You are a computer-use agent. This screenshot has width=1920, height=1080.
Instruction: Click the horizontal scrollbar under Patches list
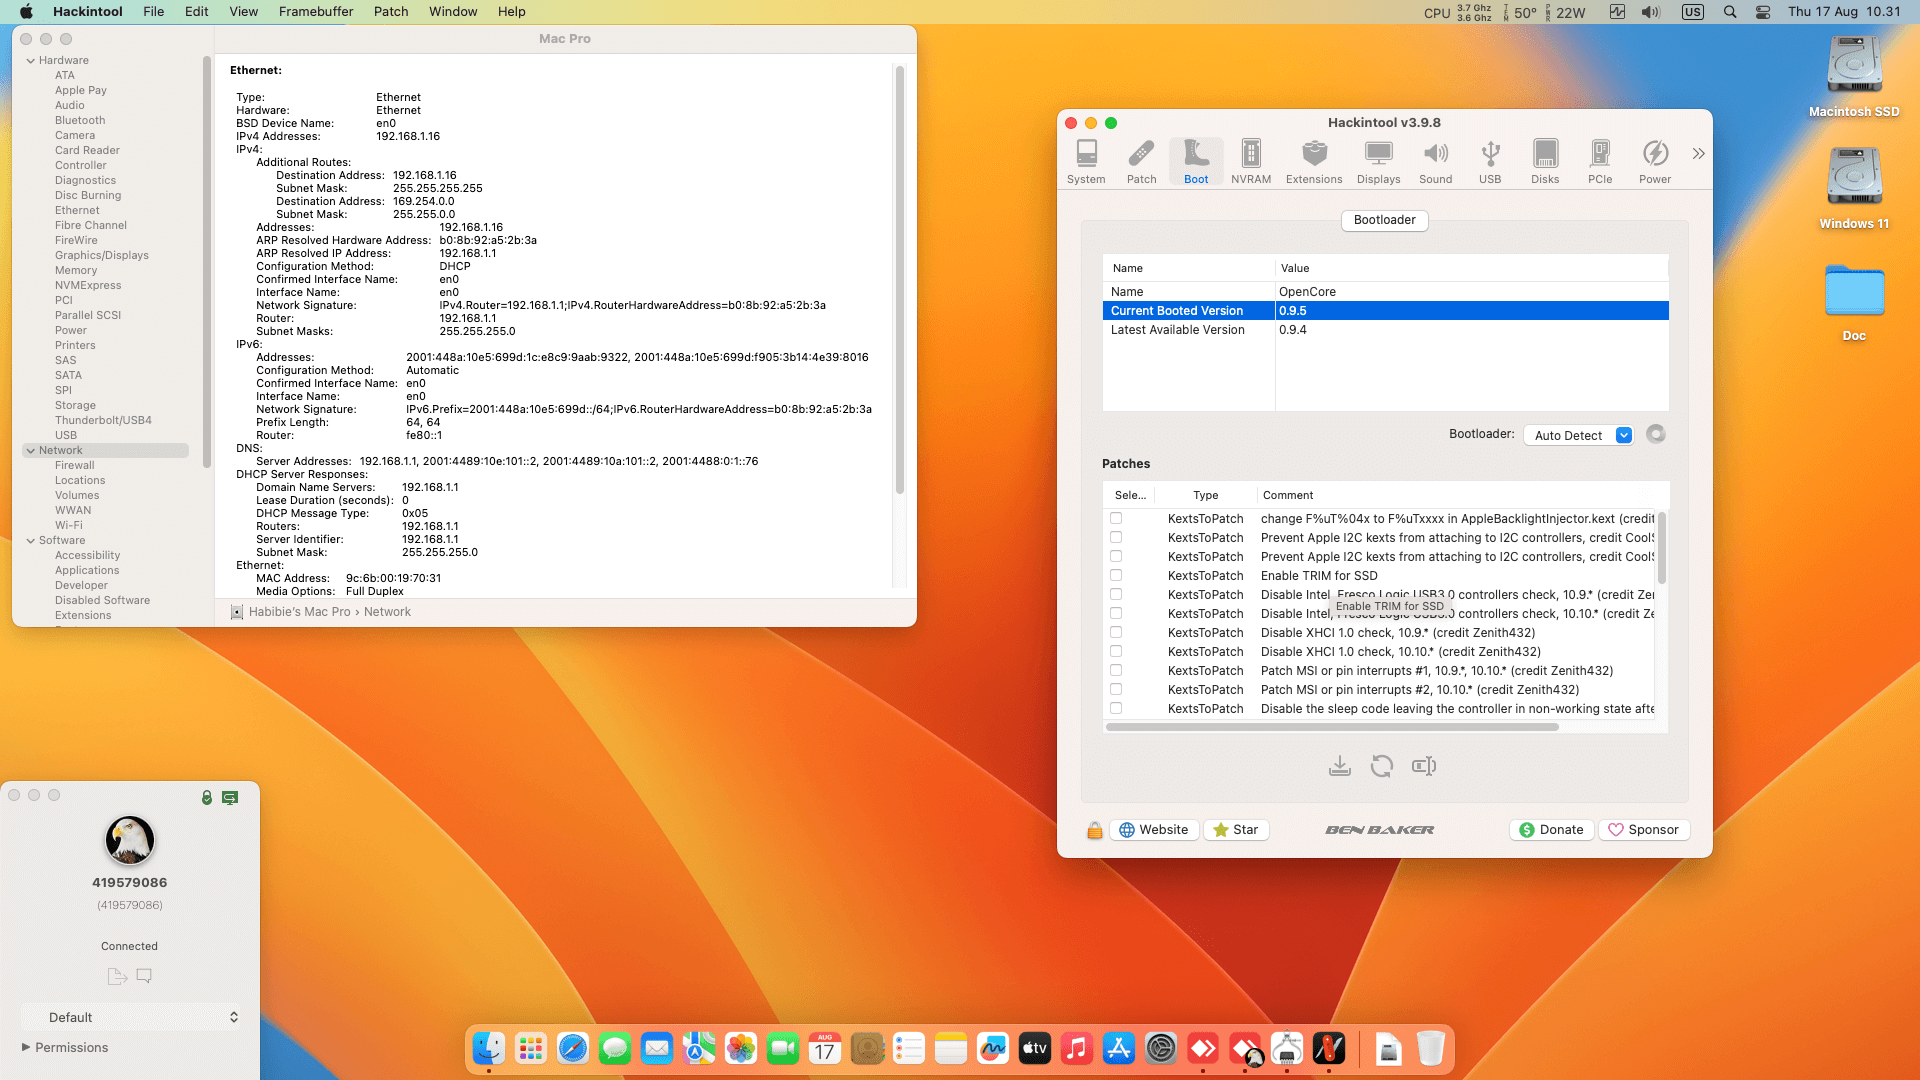click(x=1332, y=727)
